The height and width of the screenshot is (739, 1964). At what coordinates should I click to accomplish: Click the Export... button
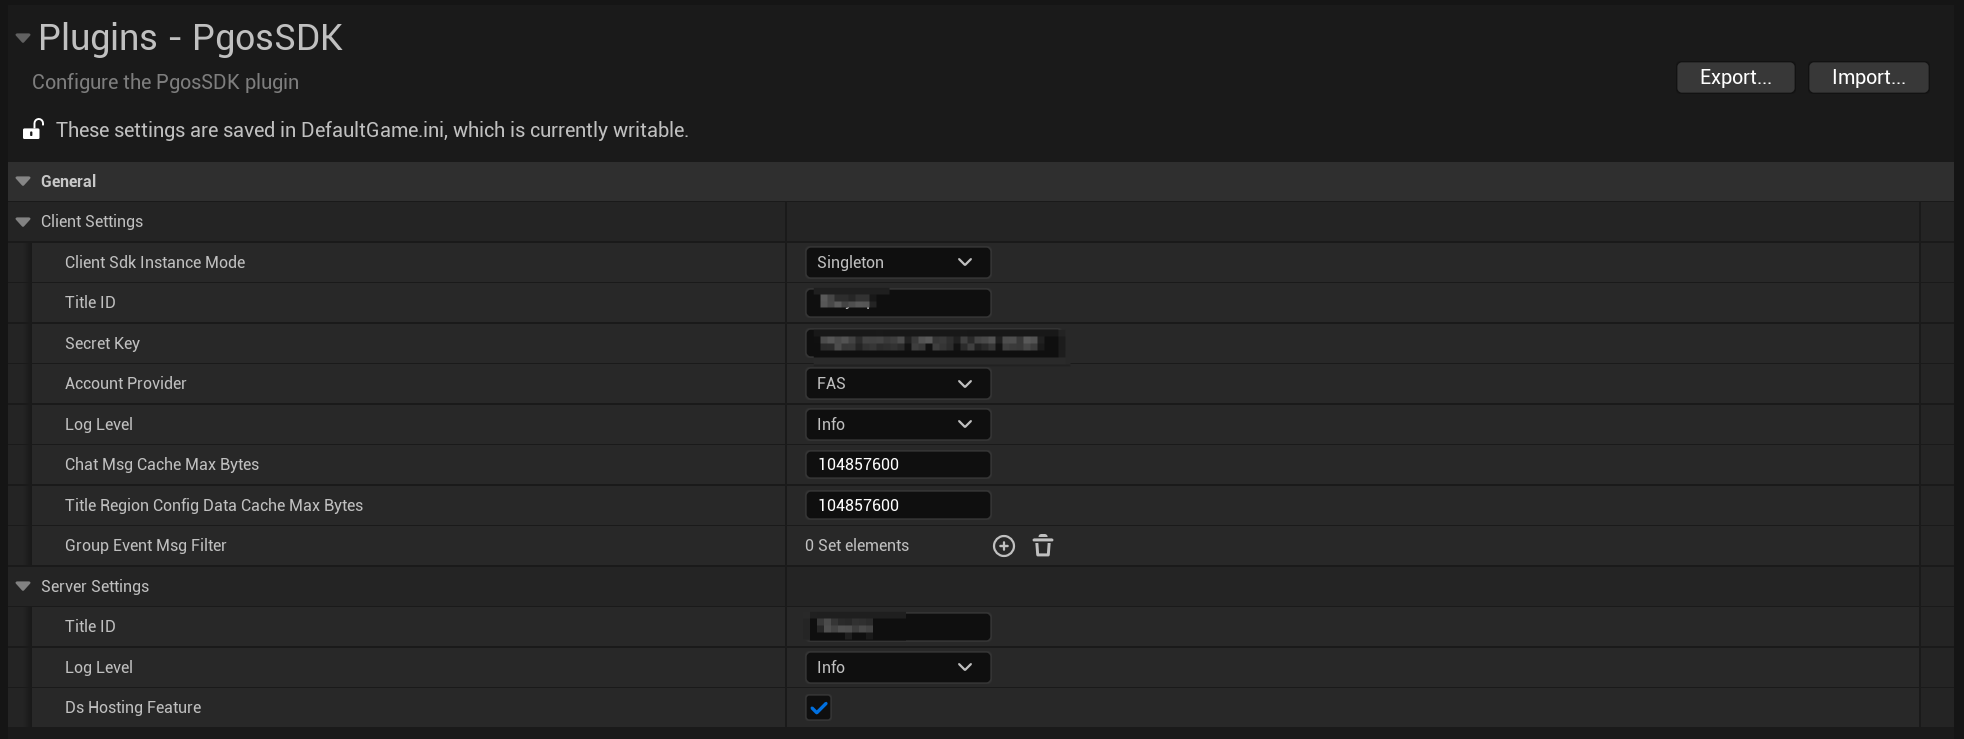(1736, 77)
